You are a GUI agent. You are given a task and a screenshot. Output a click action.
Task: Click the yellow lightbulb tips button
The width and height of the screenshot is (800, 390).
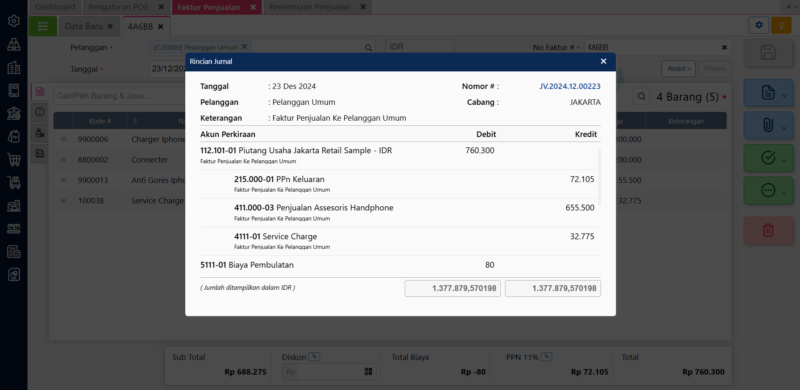(781, 25)
